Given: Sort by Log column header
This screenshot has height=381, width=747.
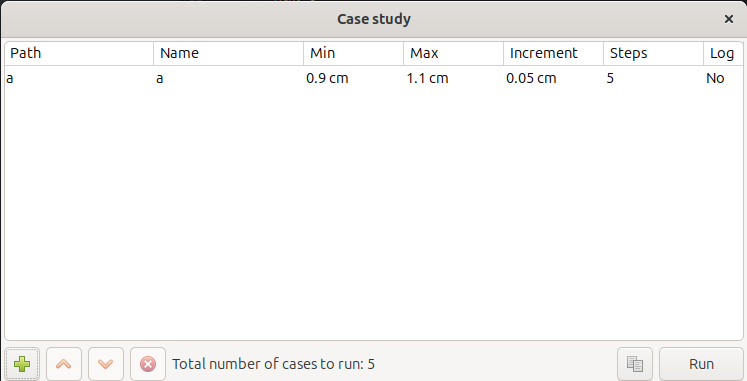Looking at the screenshot, I should pos(723,53).
